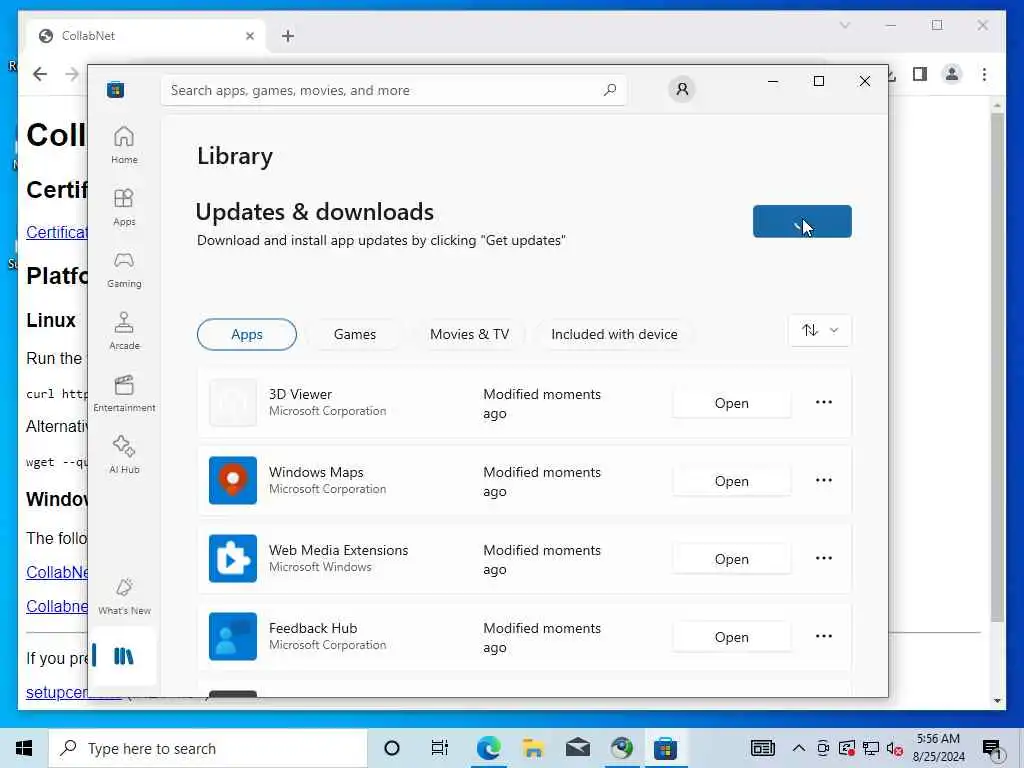
Task: Click Microsoft Store taskbar icon
Action: (x=665, y=748)
